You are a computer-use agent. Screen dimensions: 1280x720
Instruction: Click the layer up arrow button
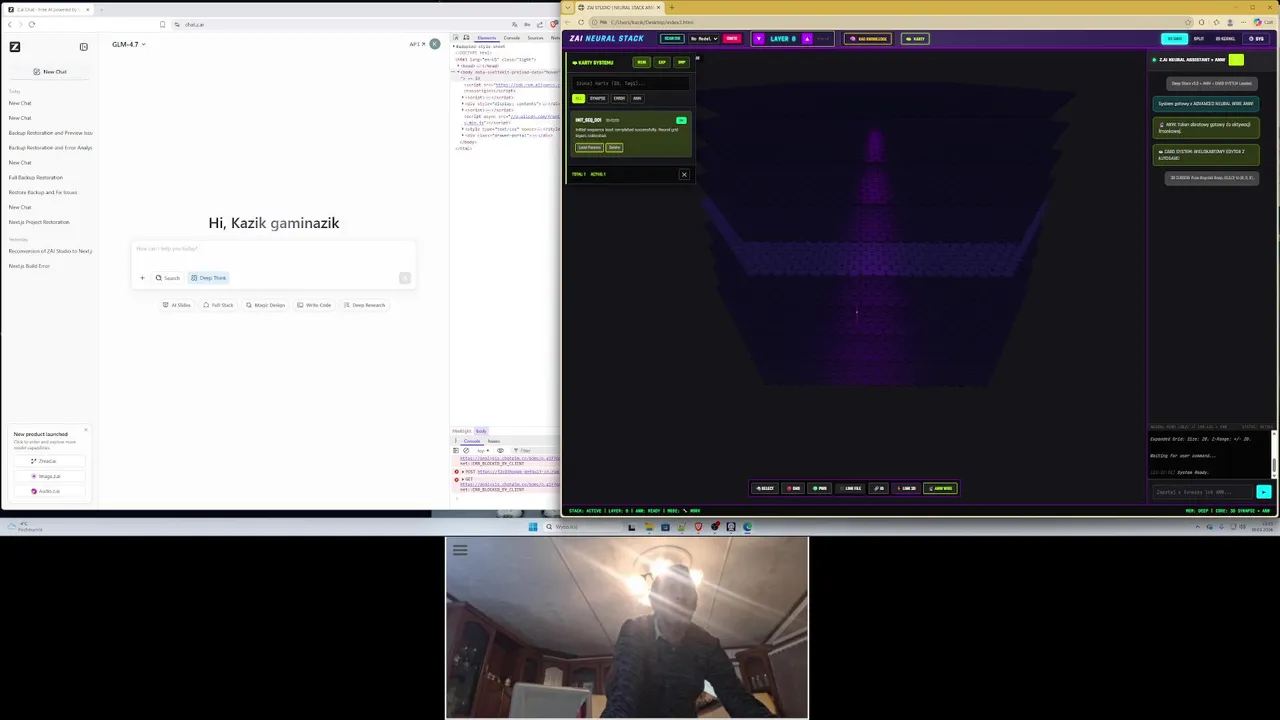[807, 39]
